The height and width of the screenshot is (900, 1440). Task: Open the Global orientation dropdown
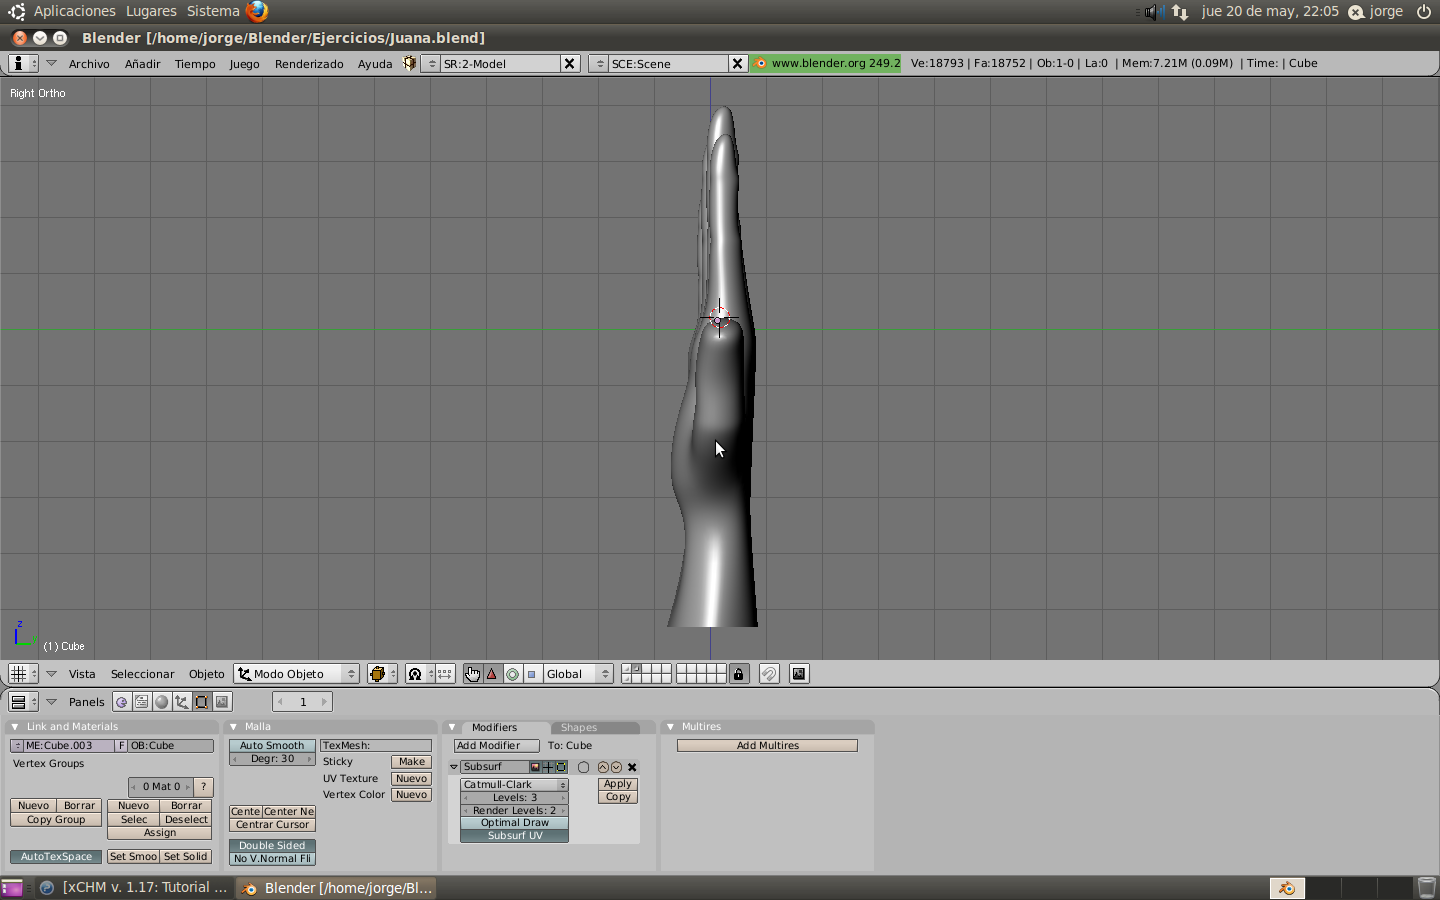578,674
